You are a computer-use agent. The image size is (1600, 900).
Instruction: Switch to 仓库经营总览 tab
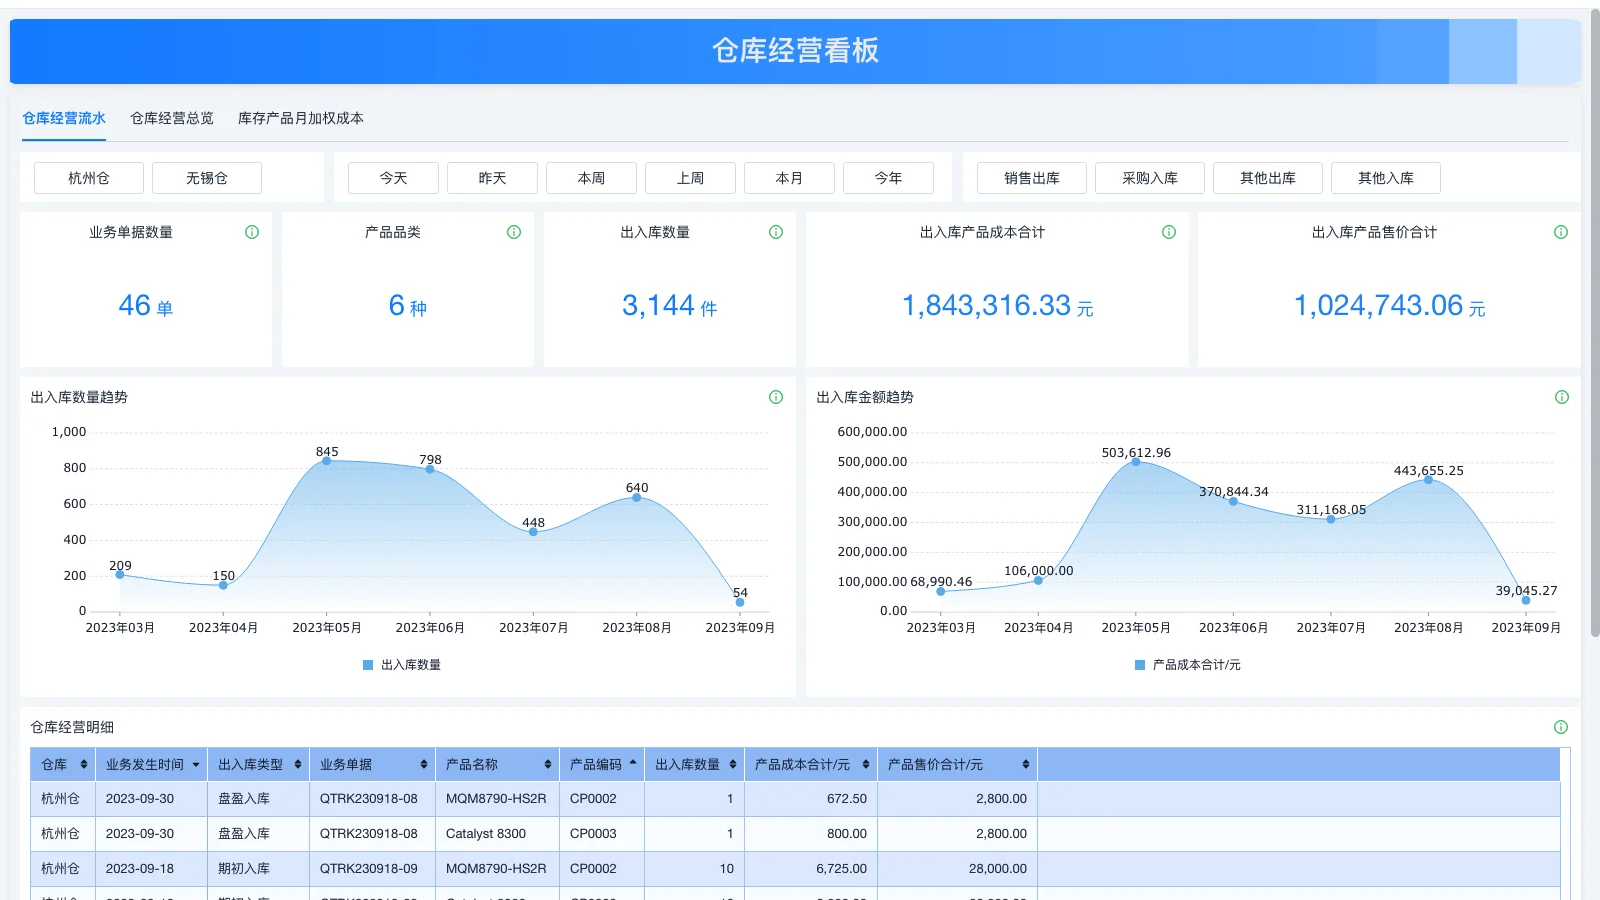[172, 118]
